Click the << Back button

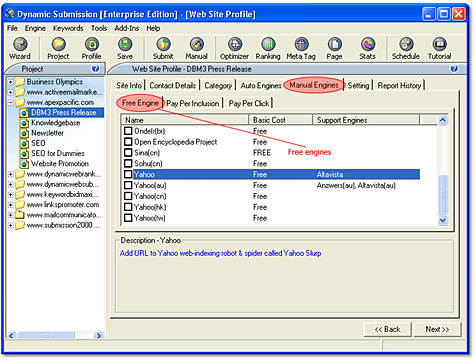pos(388,329)
